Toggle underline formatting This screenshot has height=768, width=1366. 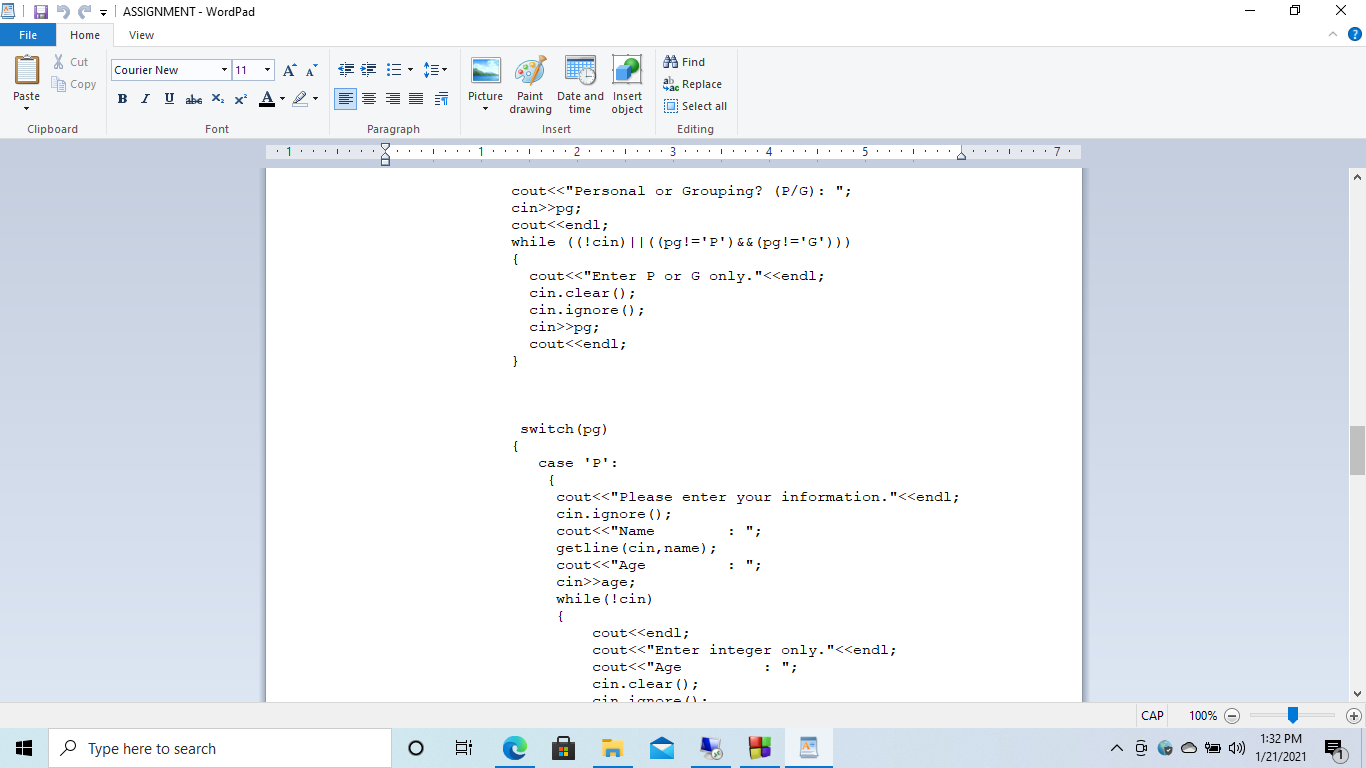pos(169,99)
